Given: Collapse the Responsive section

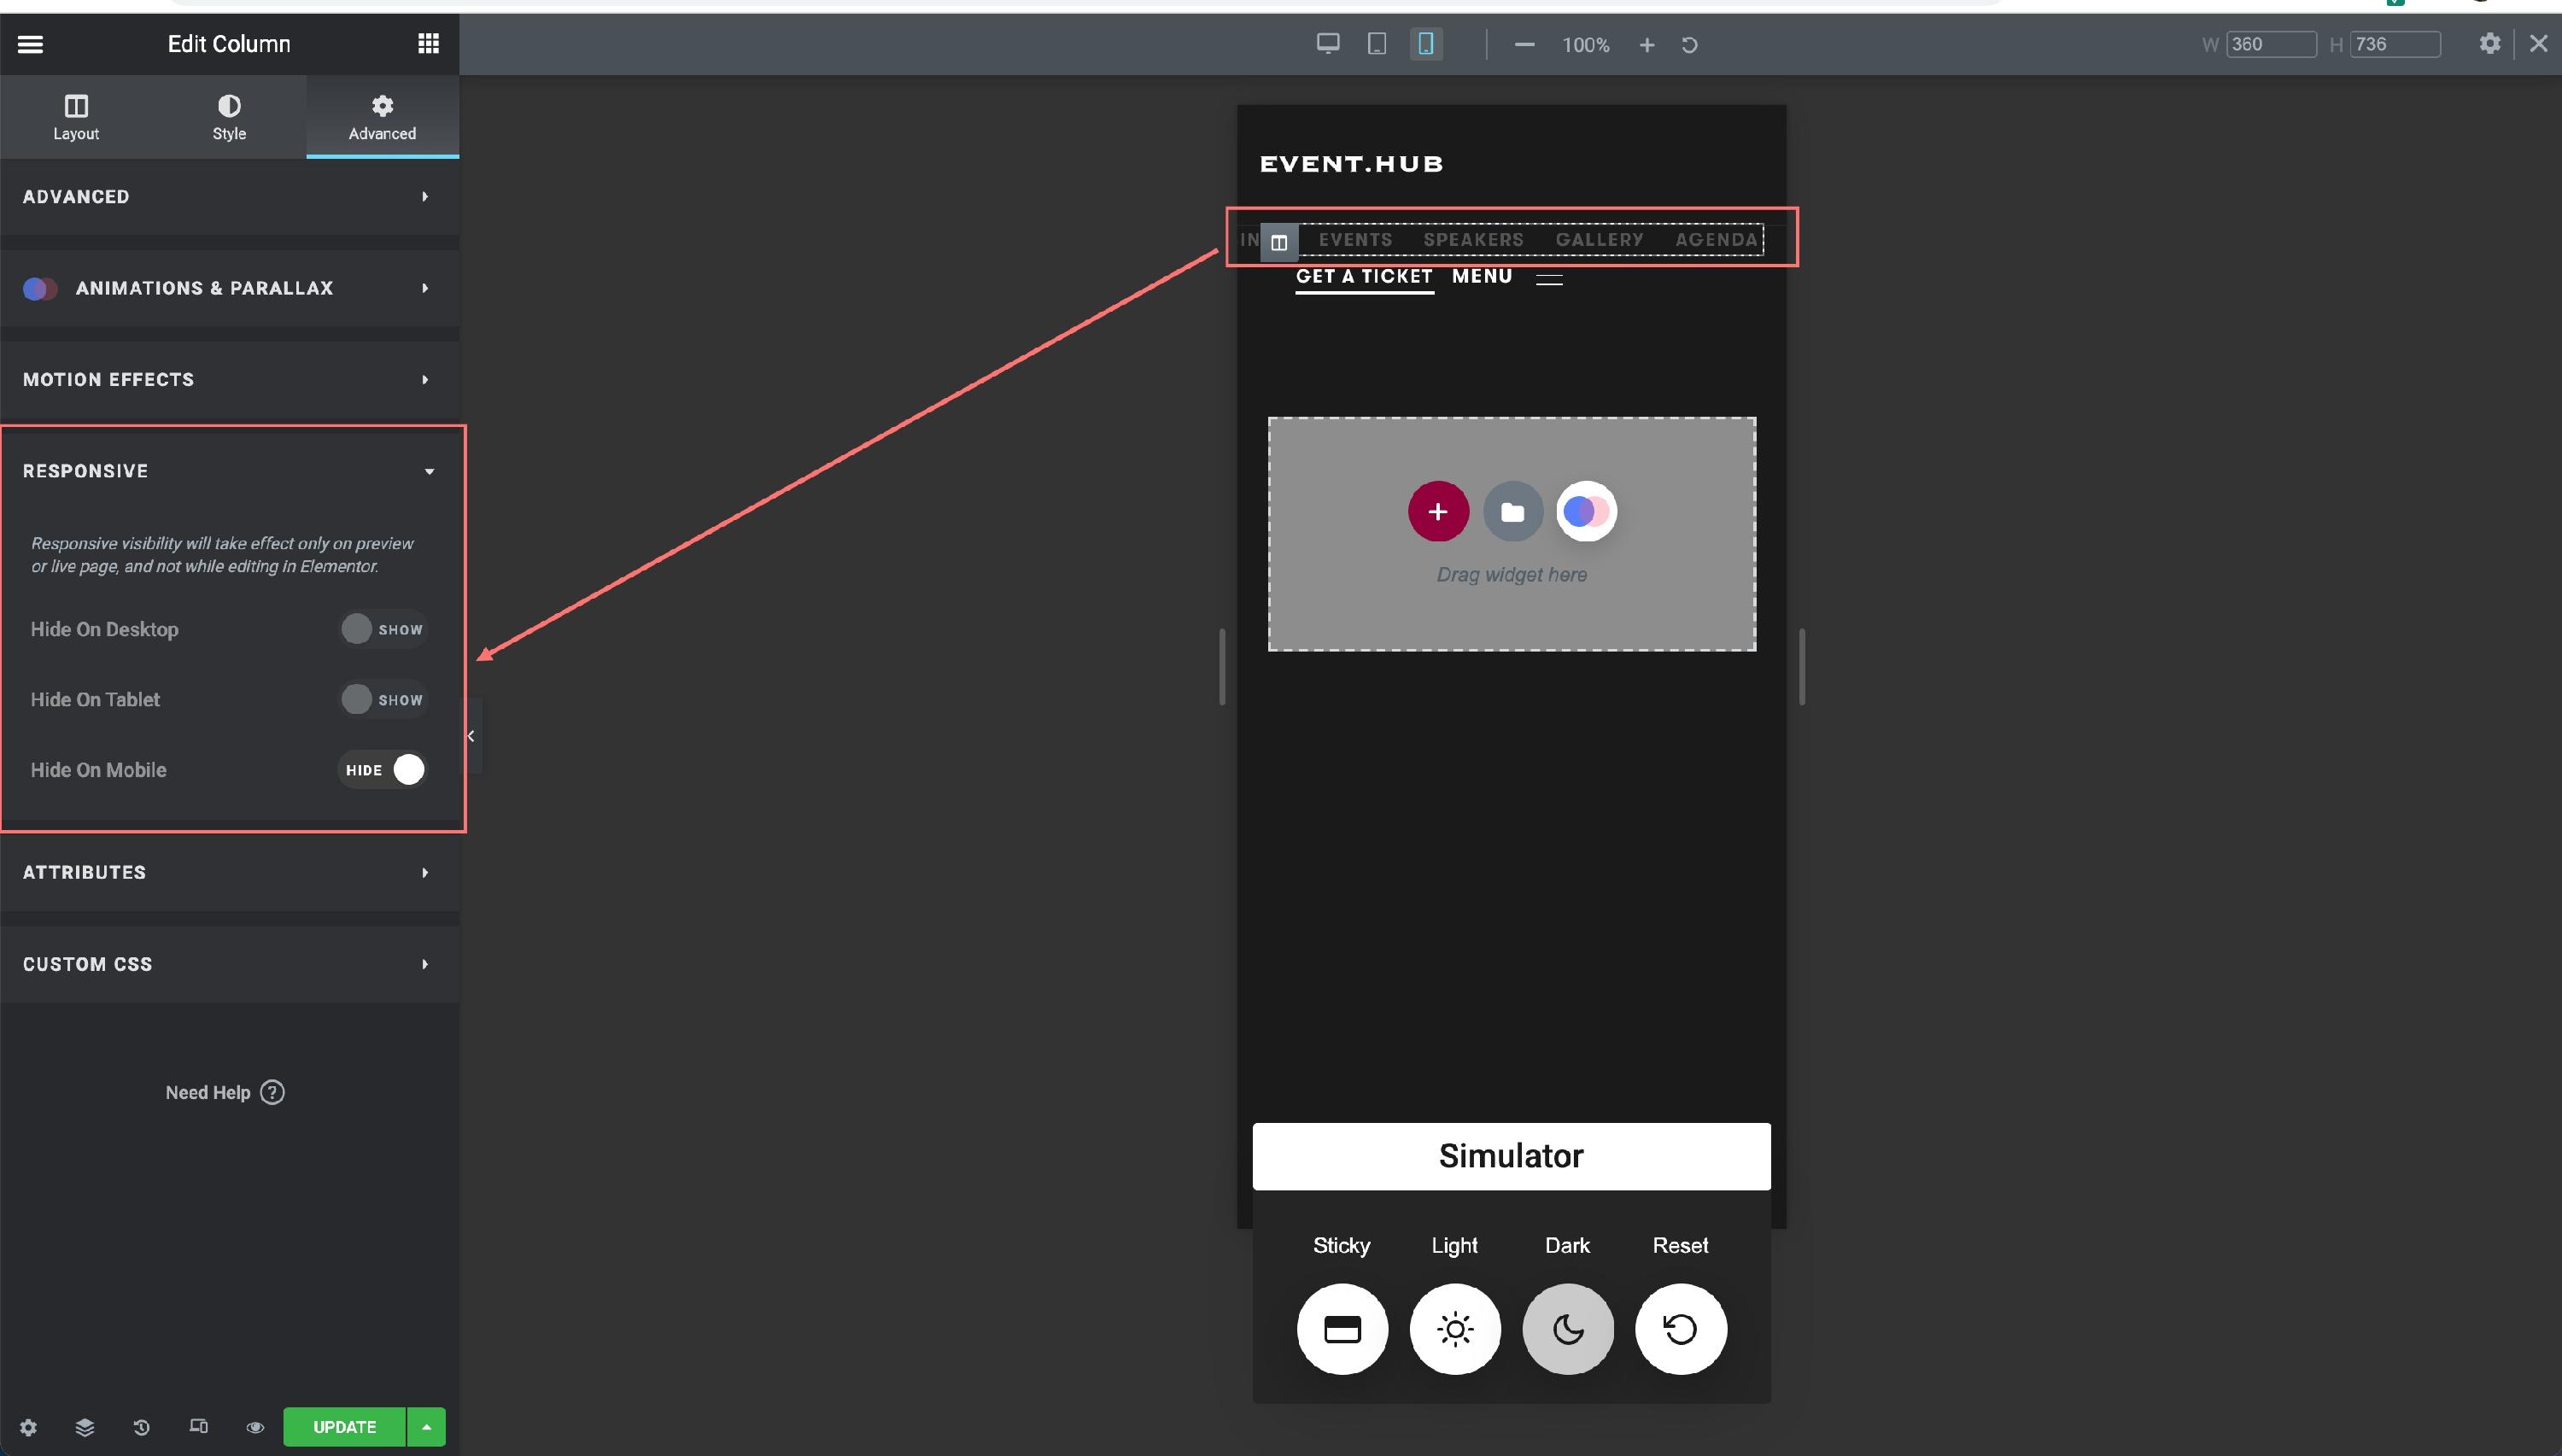Looking at the screenshot, I should (429, 470).
